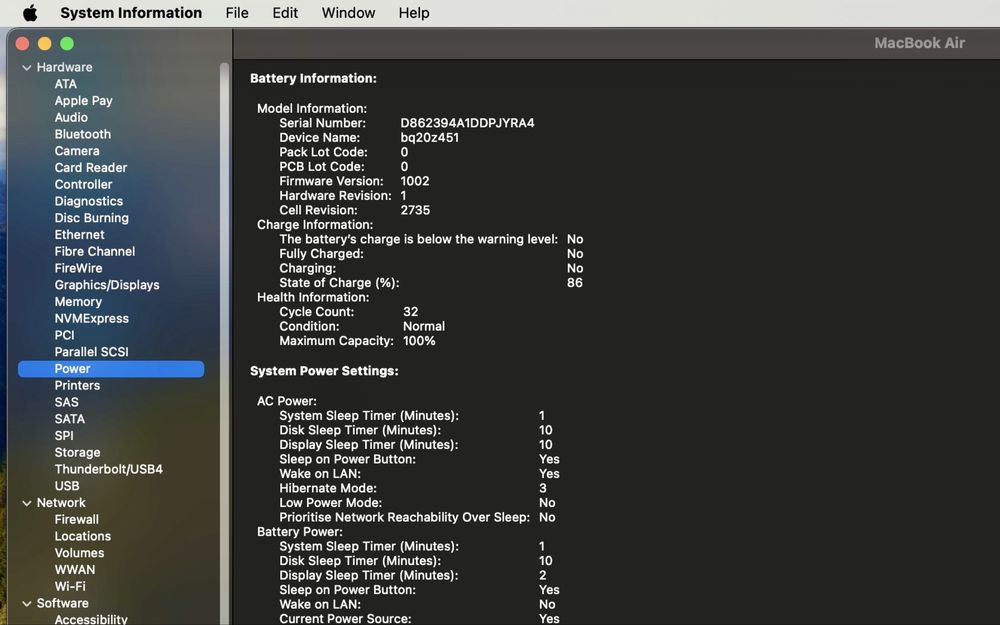Select SPI in the sidebar
The width and height of the screenshot is (1000, 625).
click(64, 436)
